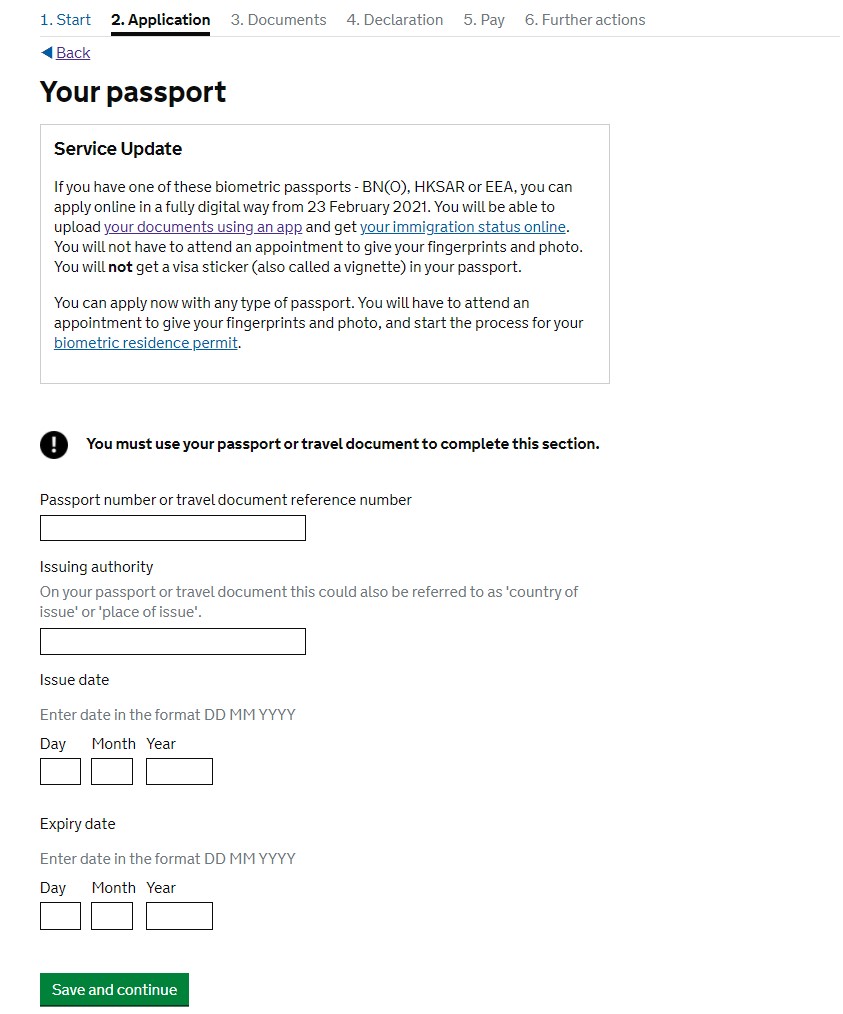Click the Issue date Month field
843x1014 pixels.
point(112,771)
